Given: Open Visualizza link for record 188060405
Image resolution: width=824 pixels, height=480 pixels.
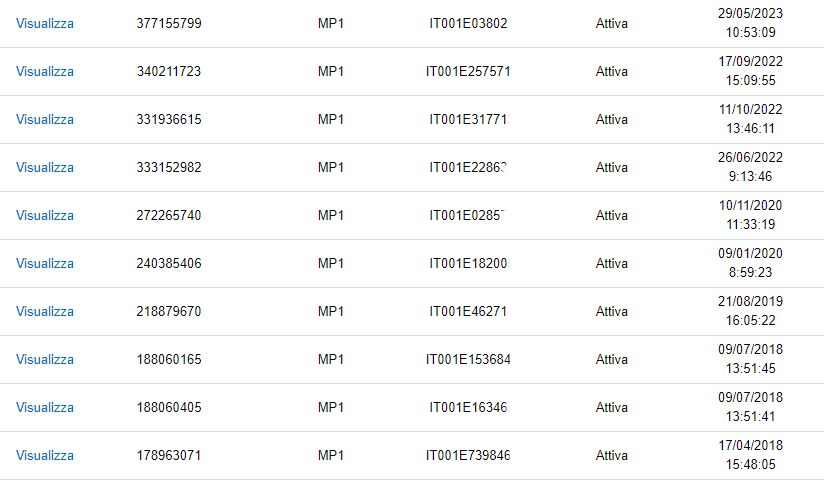Looking at the screenshot, I should 45,407.
